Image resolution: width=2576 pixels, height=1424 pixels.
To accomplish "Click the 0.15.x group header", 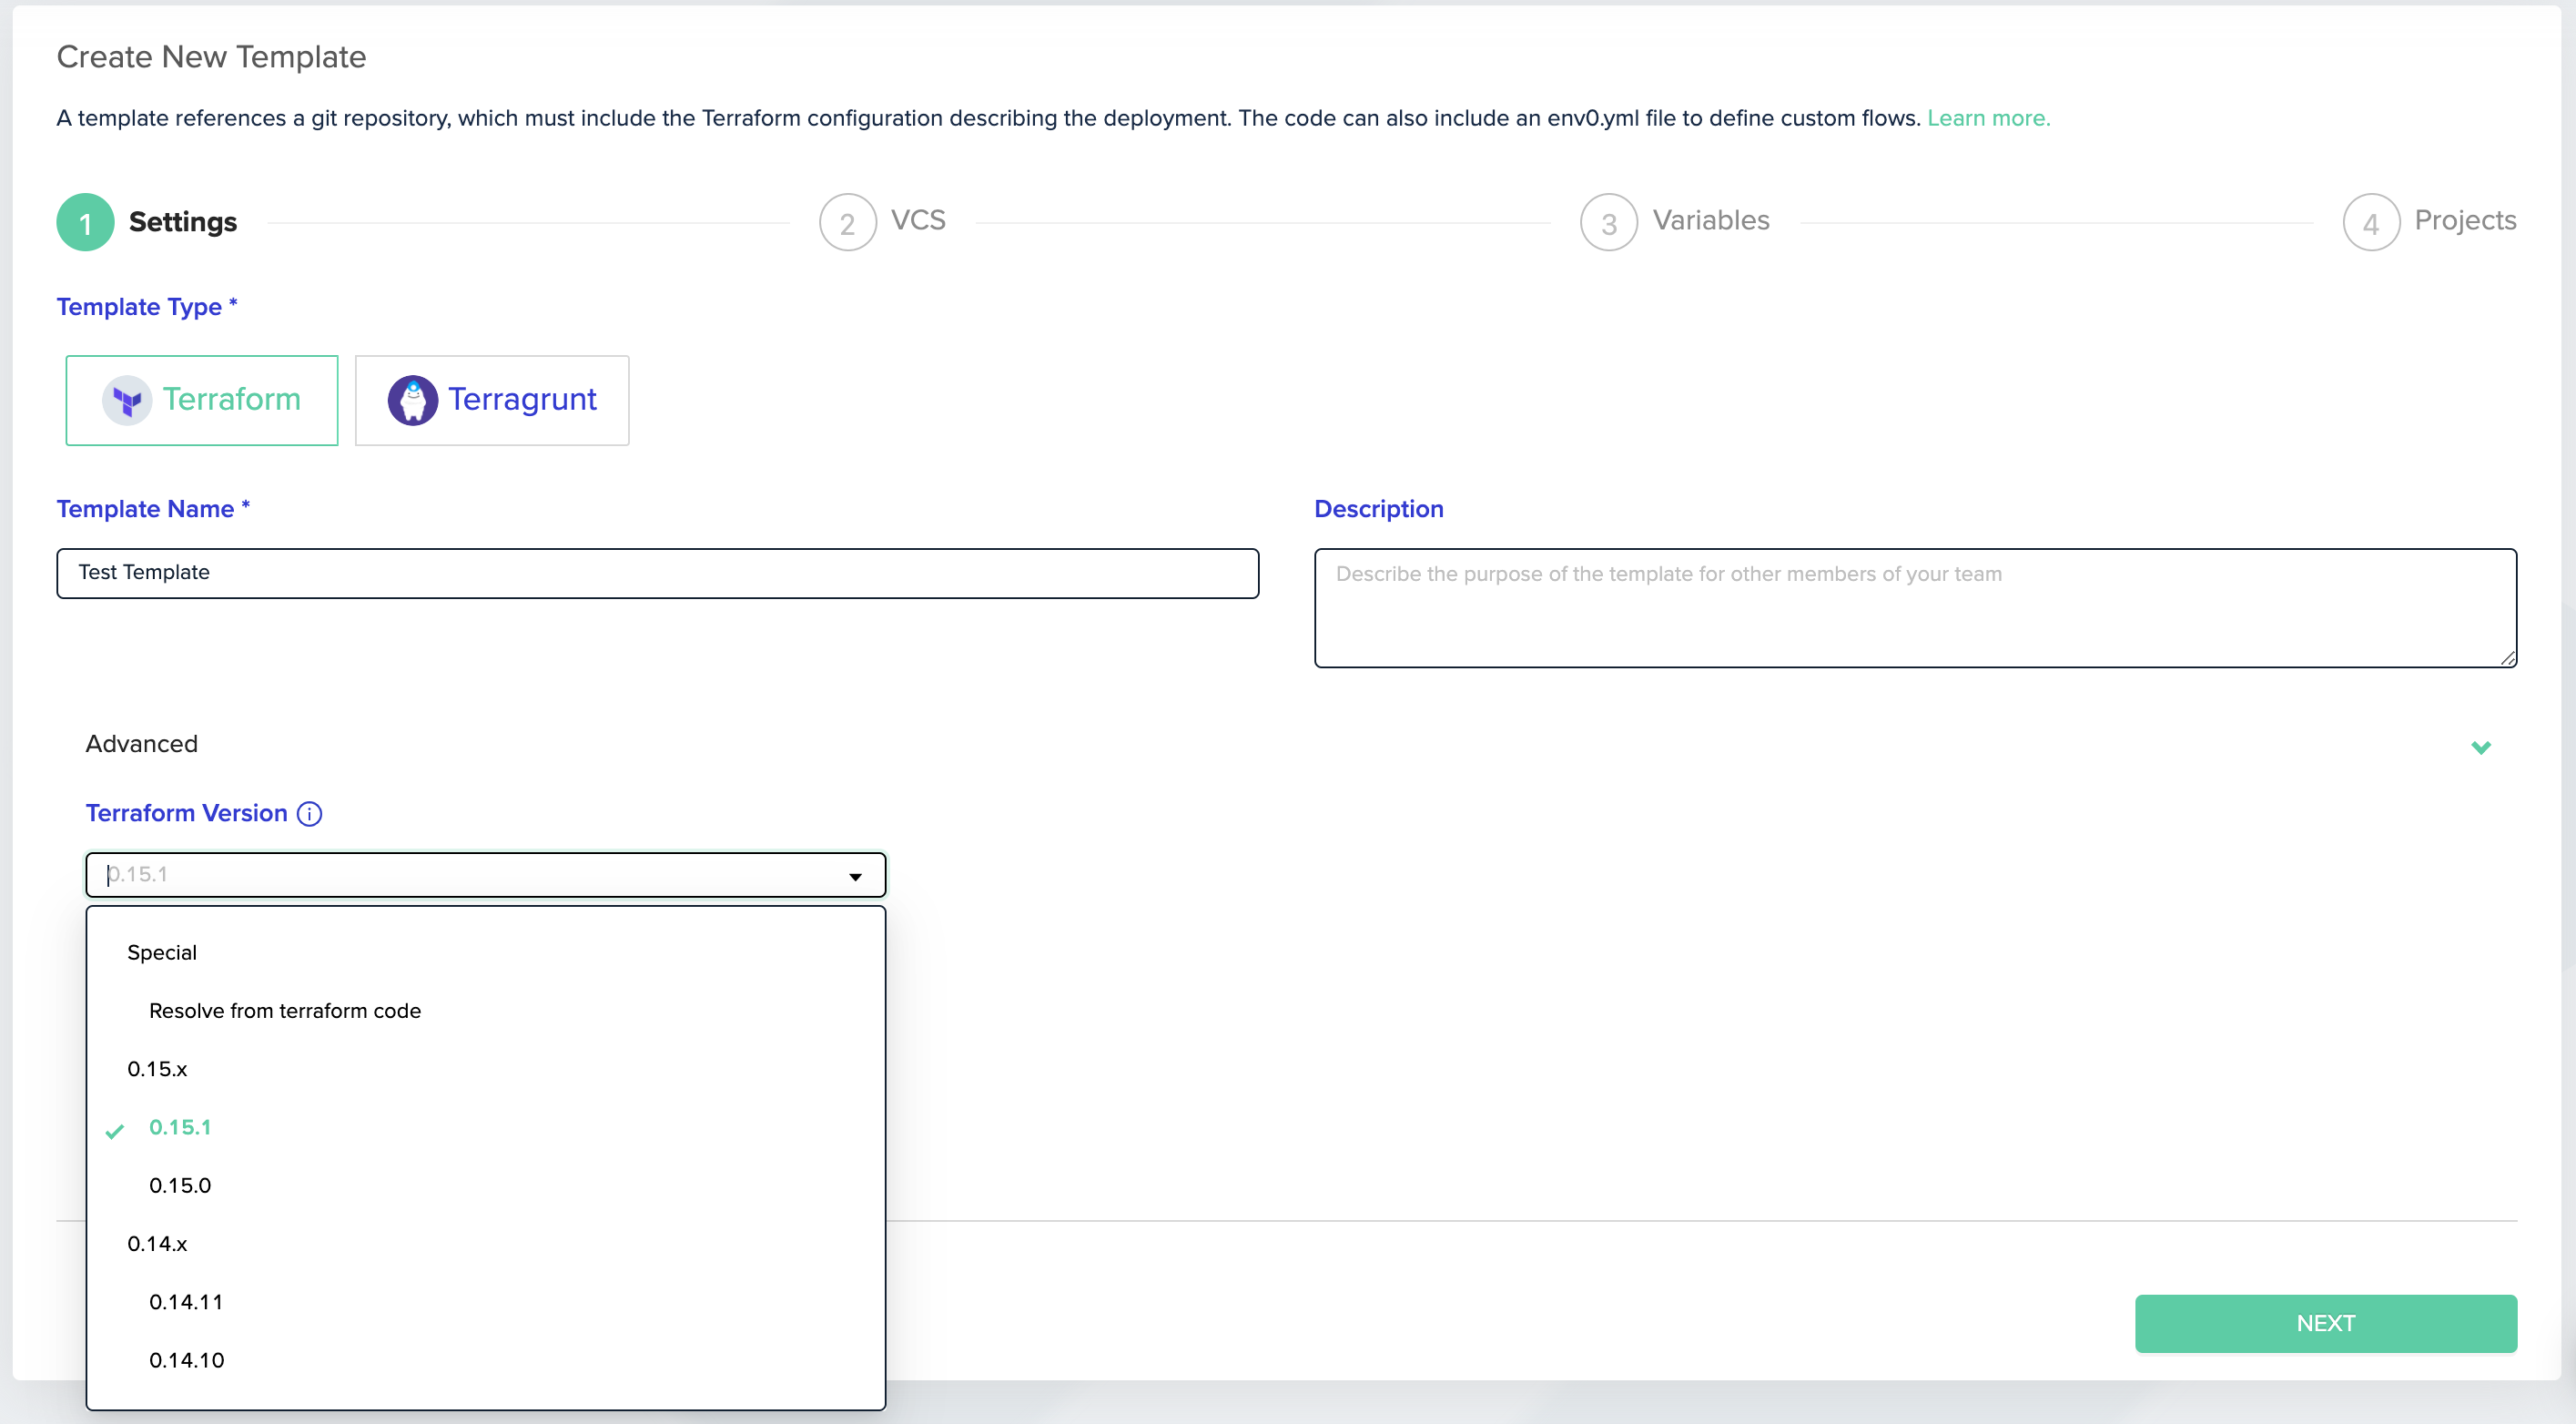I will point(157,1069).
